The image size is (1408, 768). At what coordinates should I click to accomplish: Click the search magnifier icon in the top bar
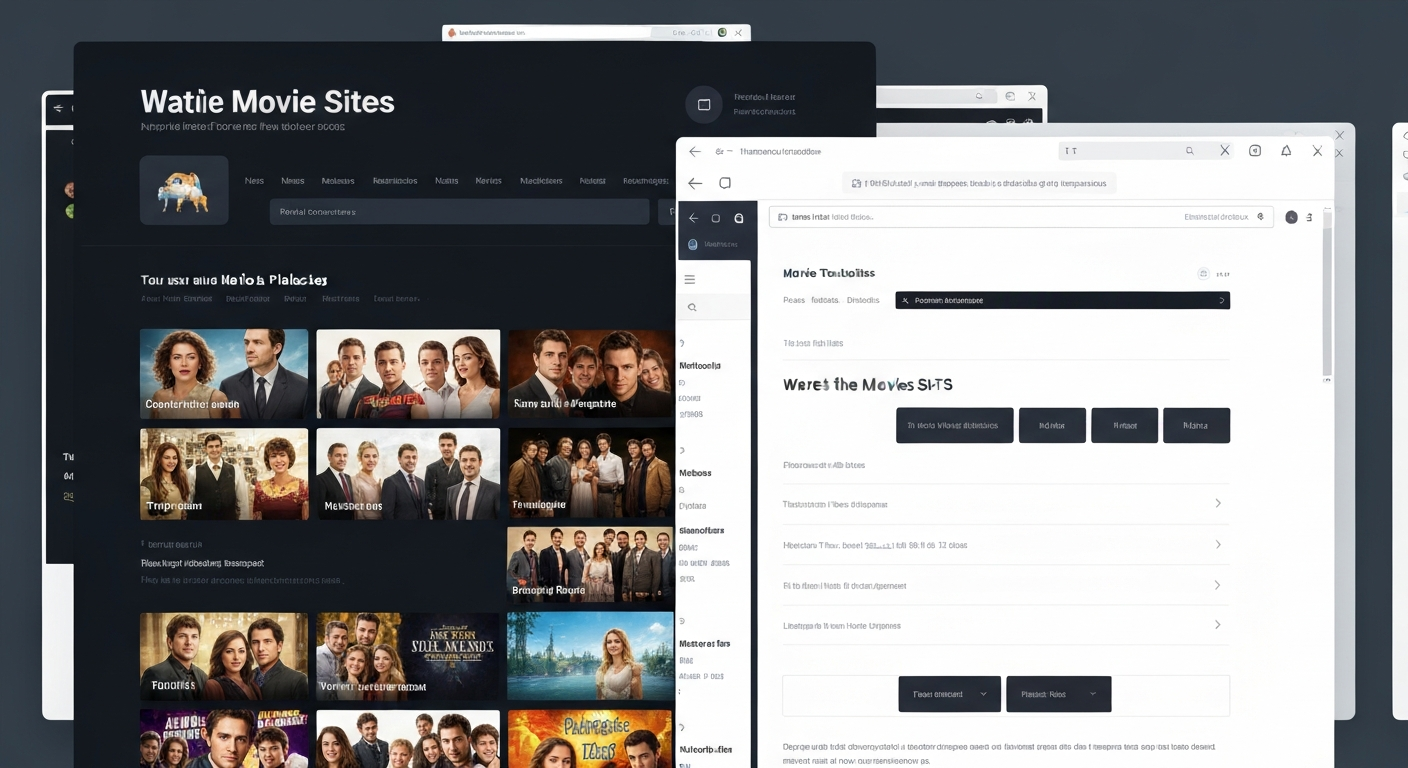click(x=1189, y=150)
